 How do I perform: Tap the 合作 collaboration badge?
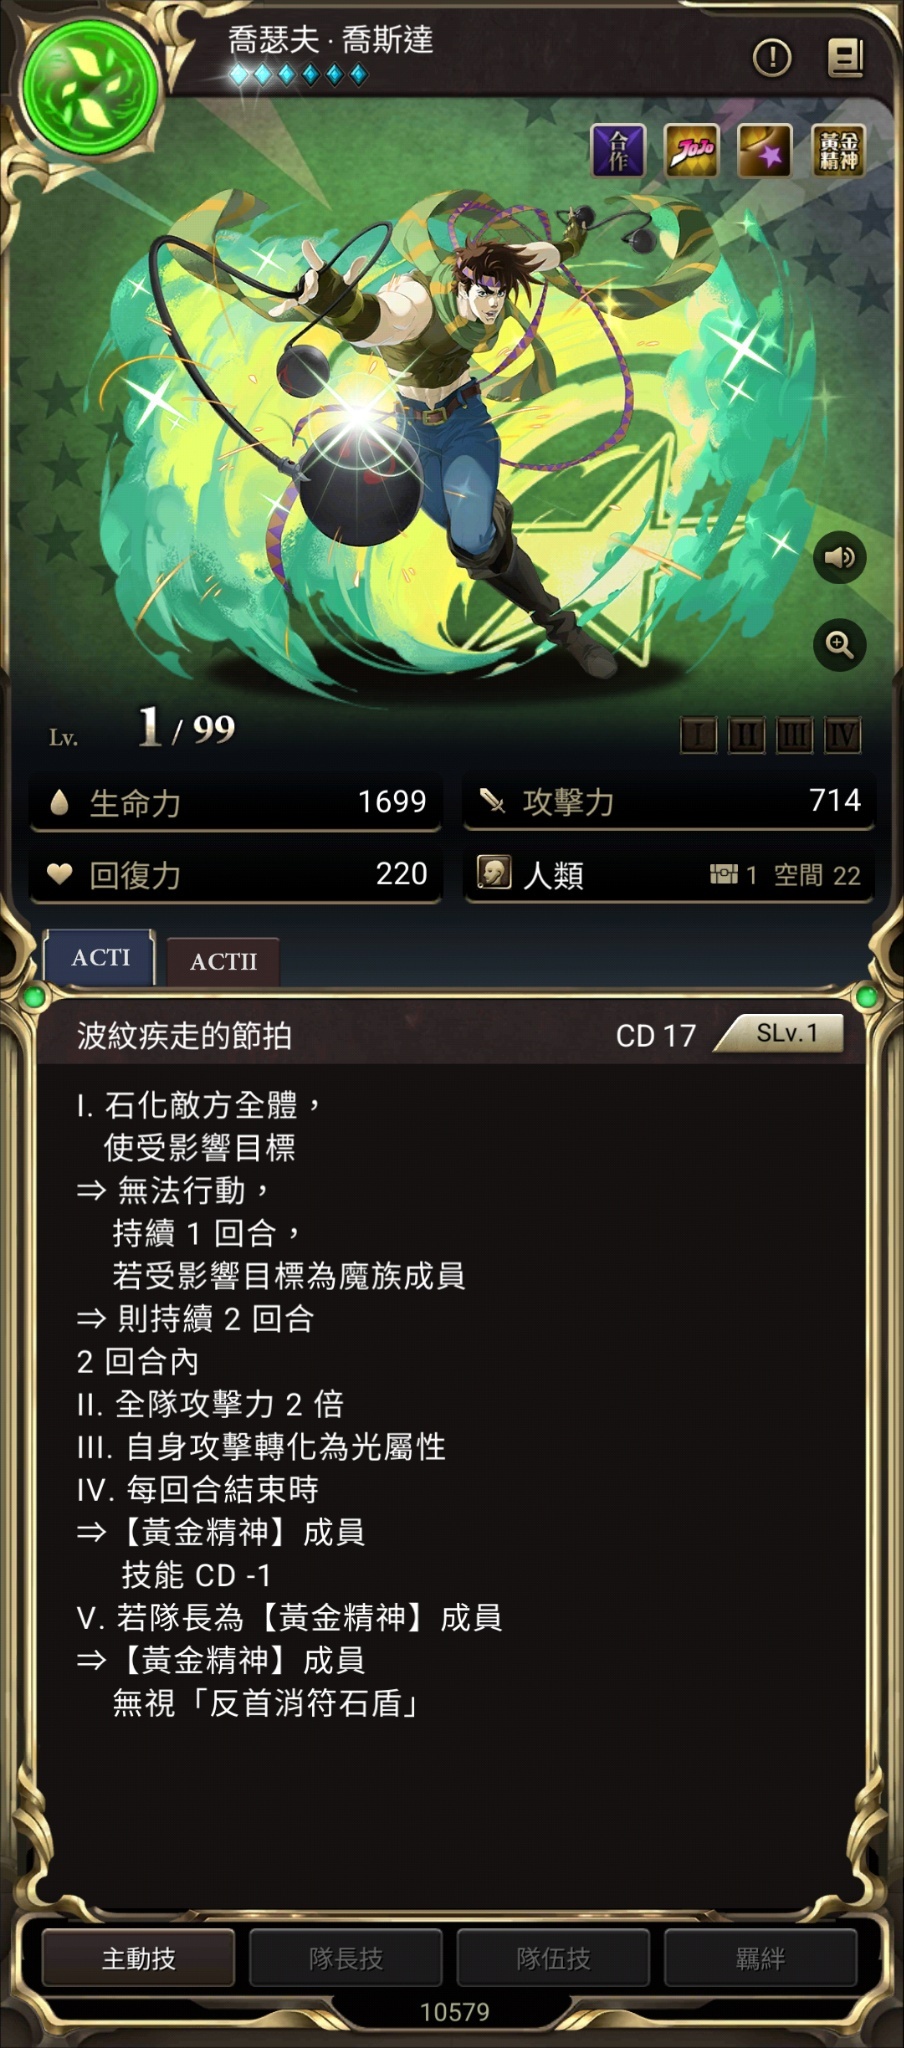click(x=618, y=151)
